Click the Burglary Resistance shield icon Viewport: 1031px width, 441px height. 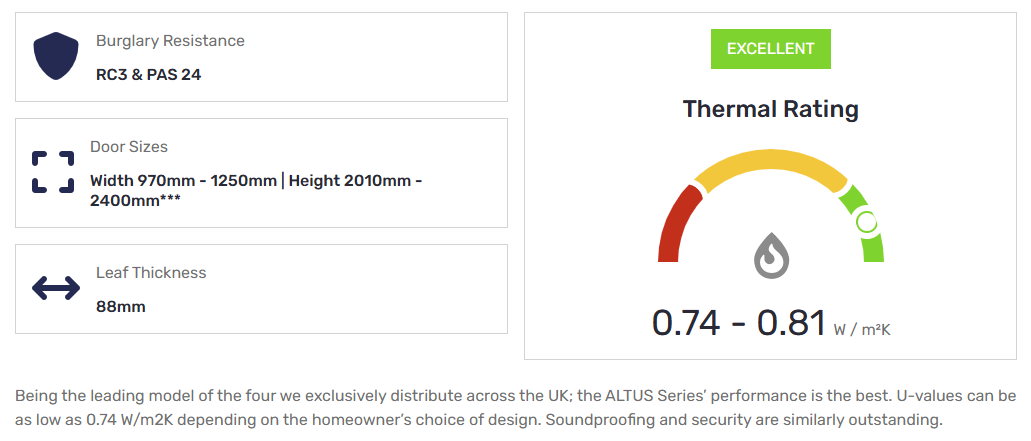[x=56, y=56]
